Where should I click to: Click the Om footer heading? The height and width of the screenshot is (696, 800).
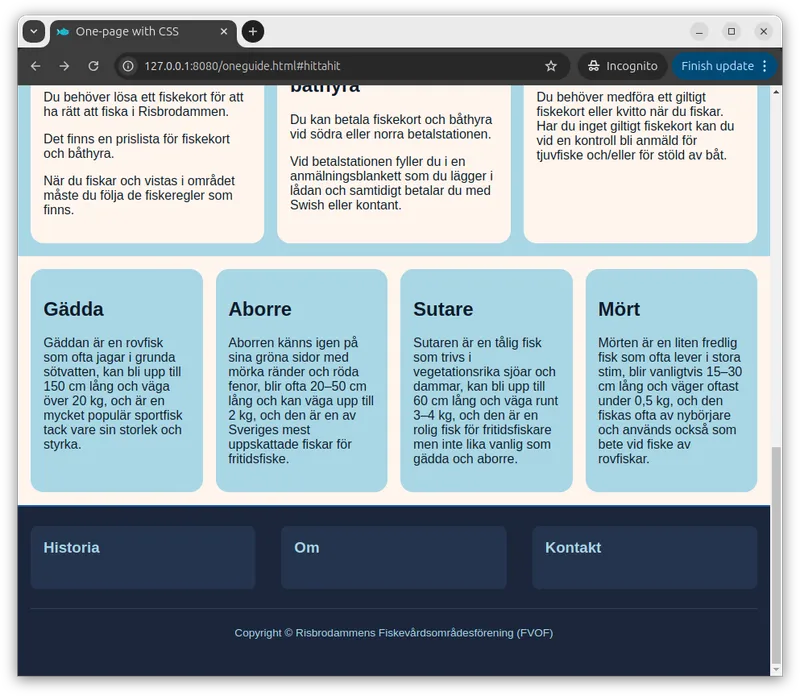pos(306,548)
